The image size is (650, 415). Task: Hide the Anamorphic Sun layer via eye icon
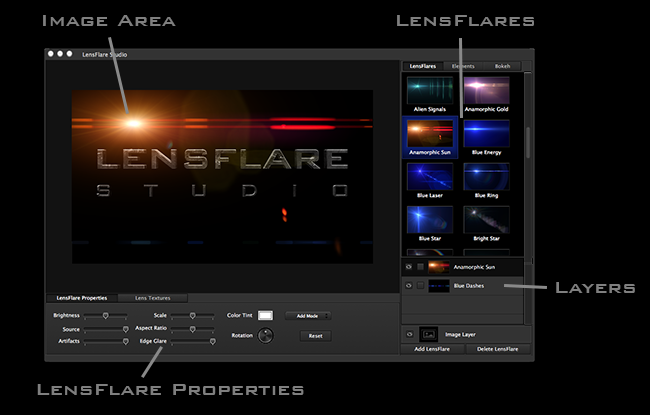(x=409, y=267)
